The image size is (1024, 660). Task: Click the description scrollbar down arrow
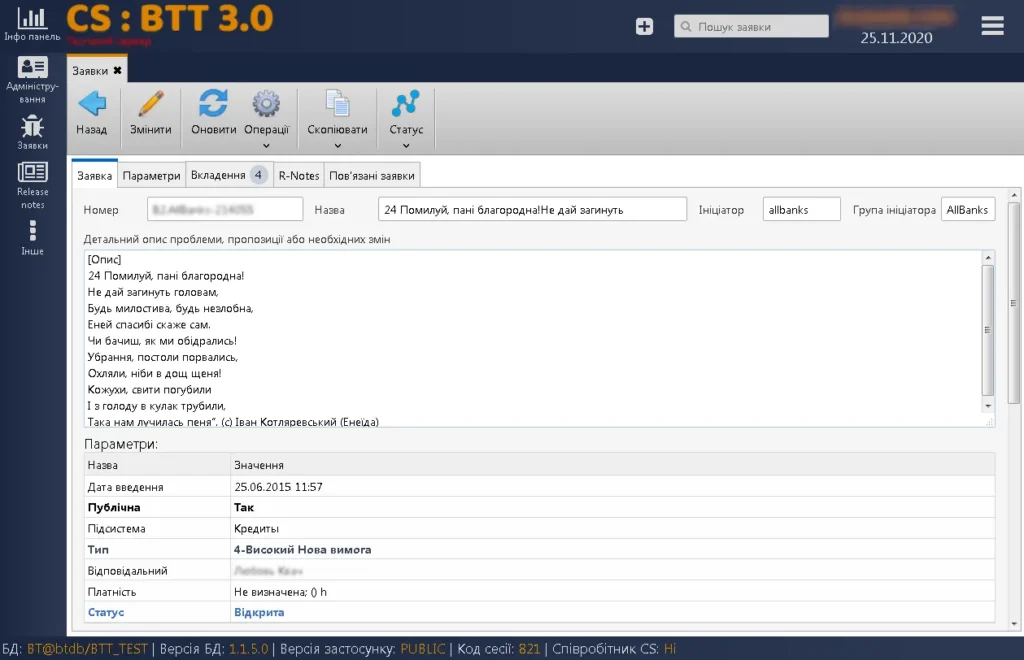(x=988, y=405)
